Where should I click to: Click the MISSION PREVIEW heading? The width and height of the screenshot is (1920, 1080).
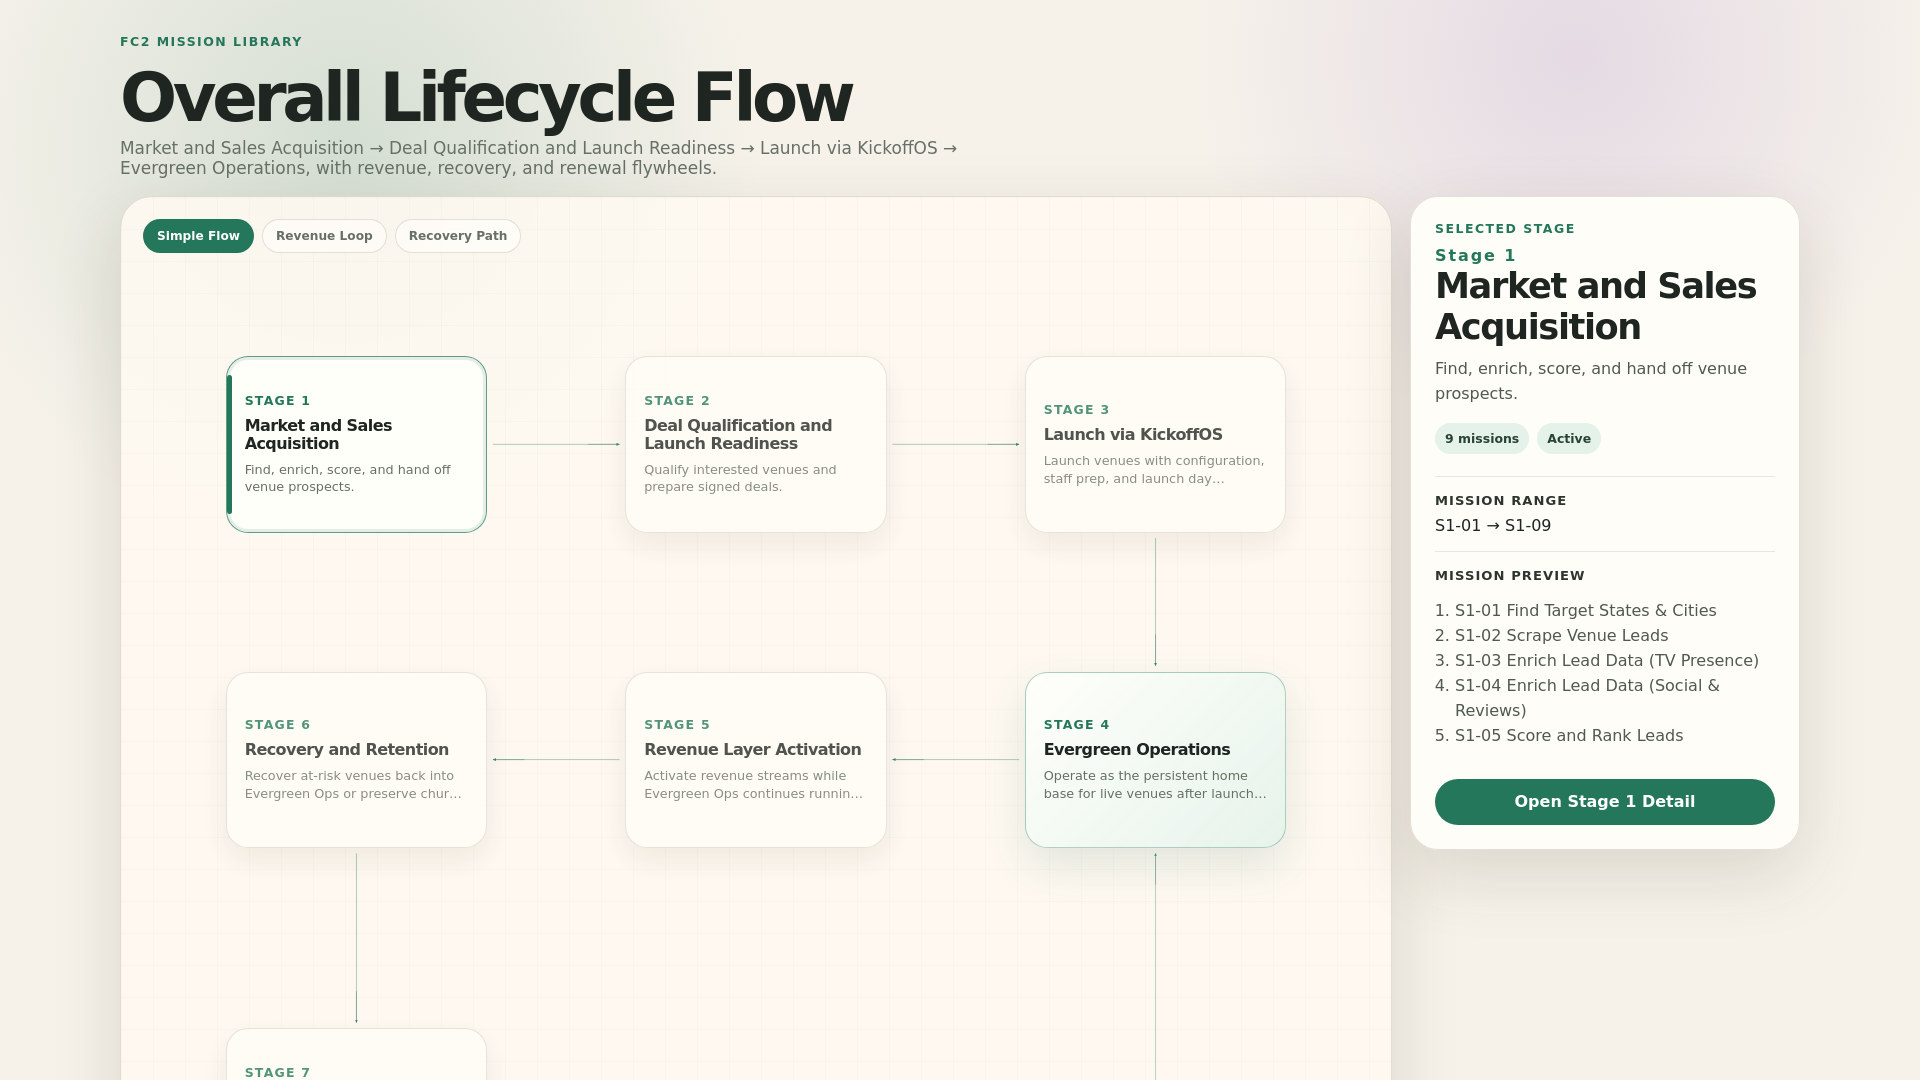pyautogui.click(x=1510, y=576)
